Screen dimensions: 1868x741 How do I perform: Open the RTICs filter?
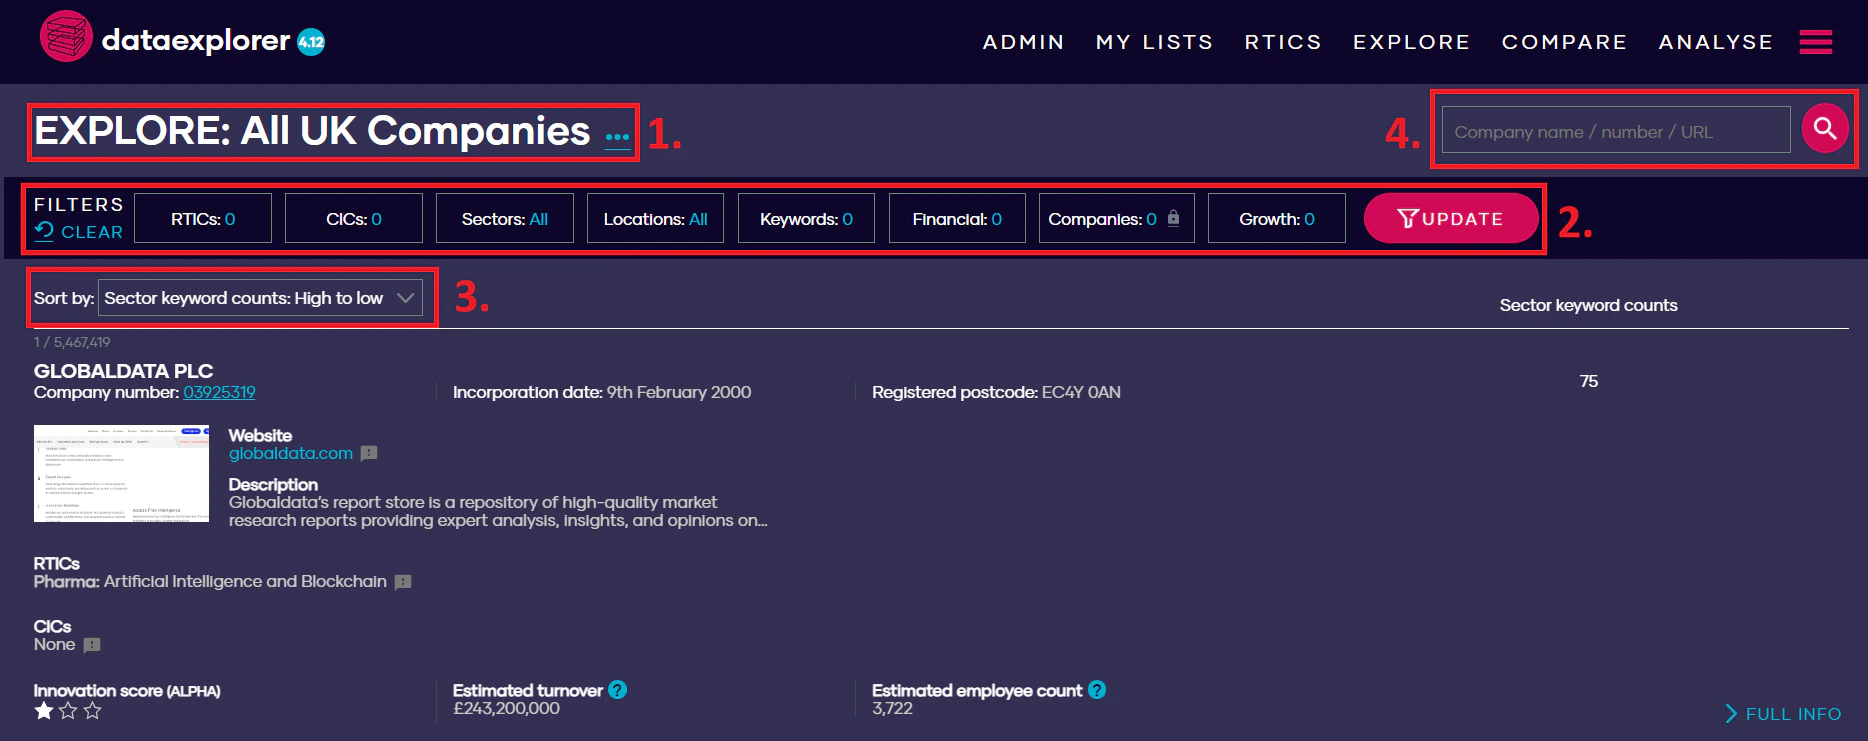(203, 218)
